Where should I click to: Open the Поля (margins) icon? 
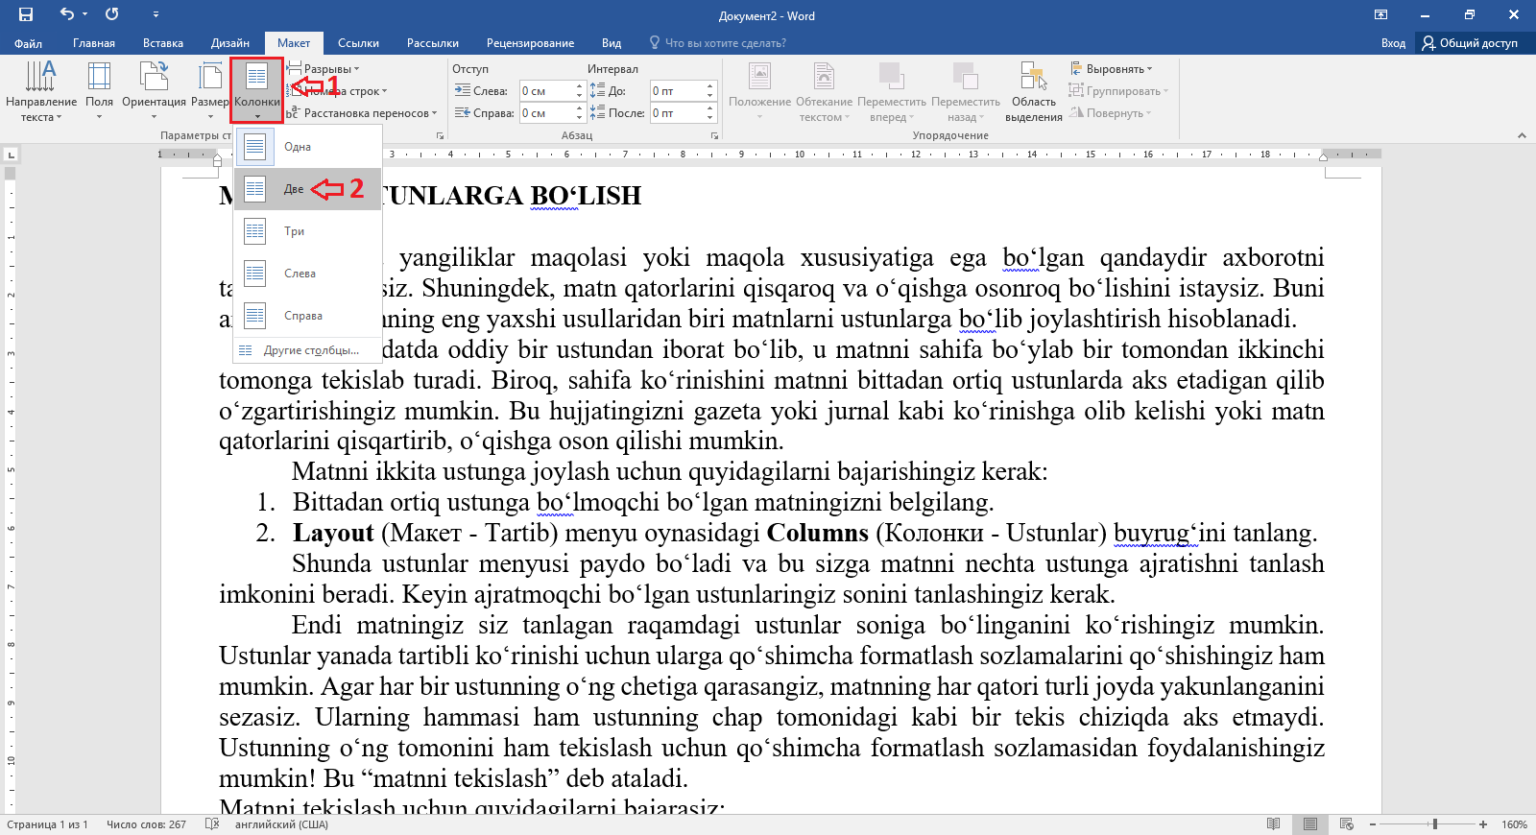coord(99,90)
